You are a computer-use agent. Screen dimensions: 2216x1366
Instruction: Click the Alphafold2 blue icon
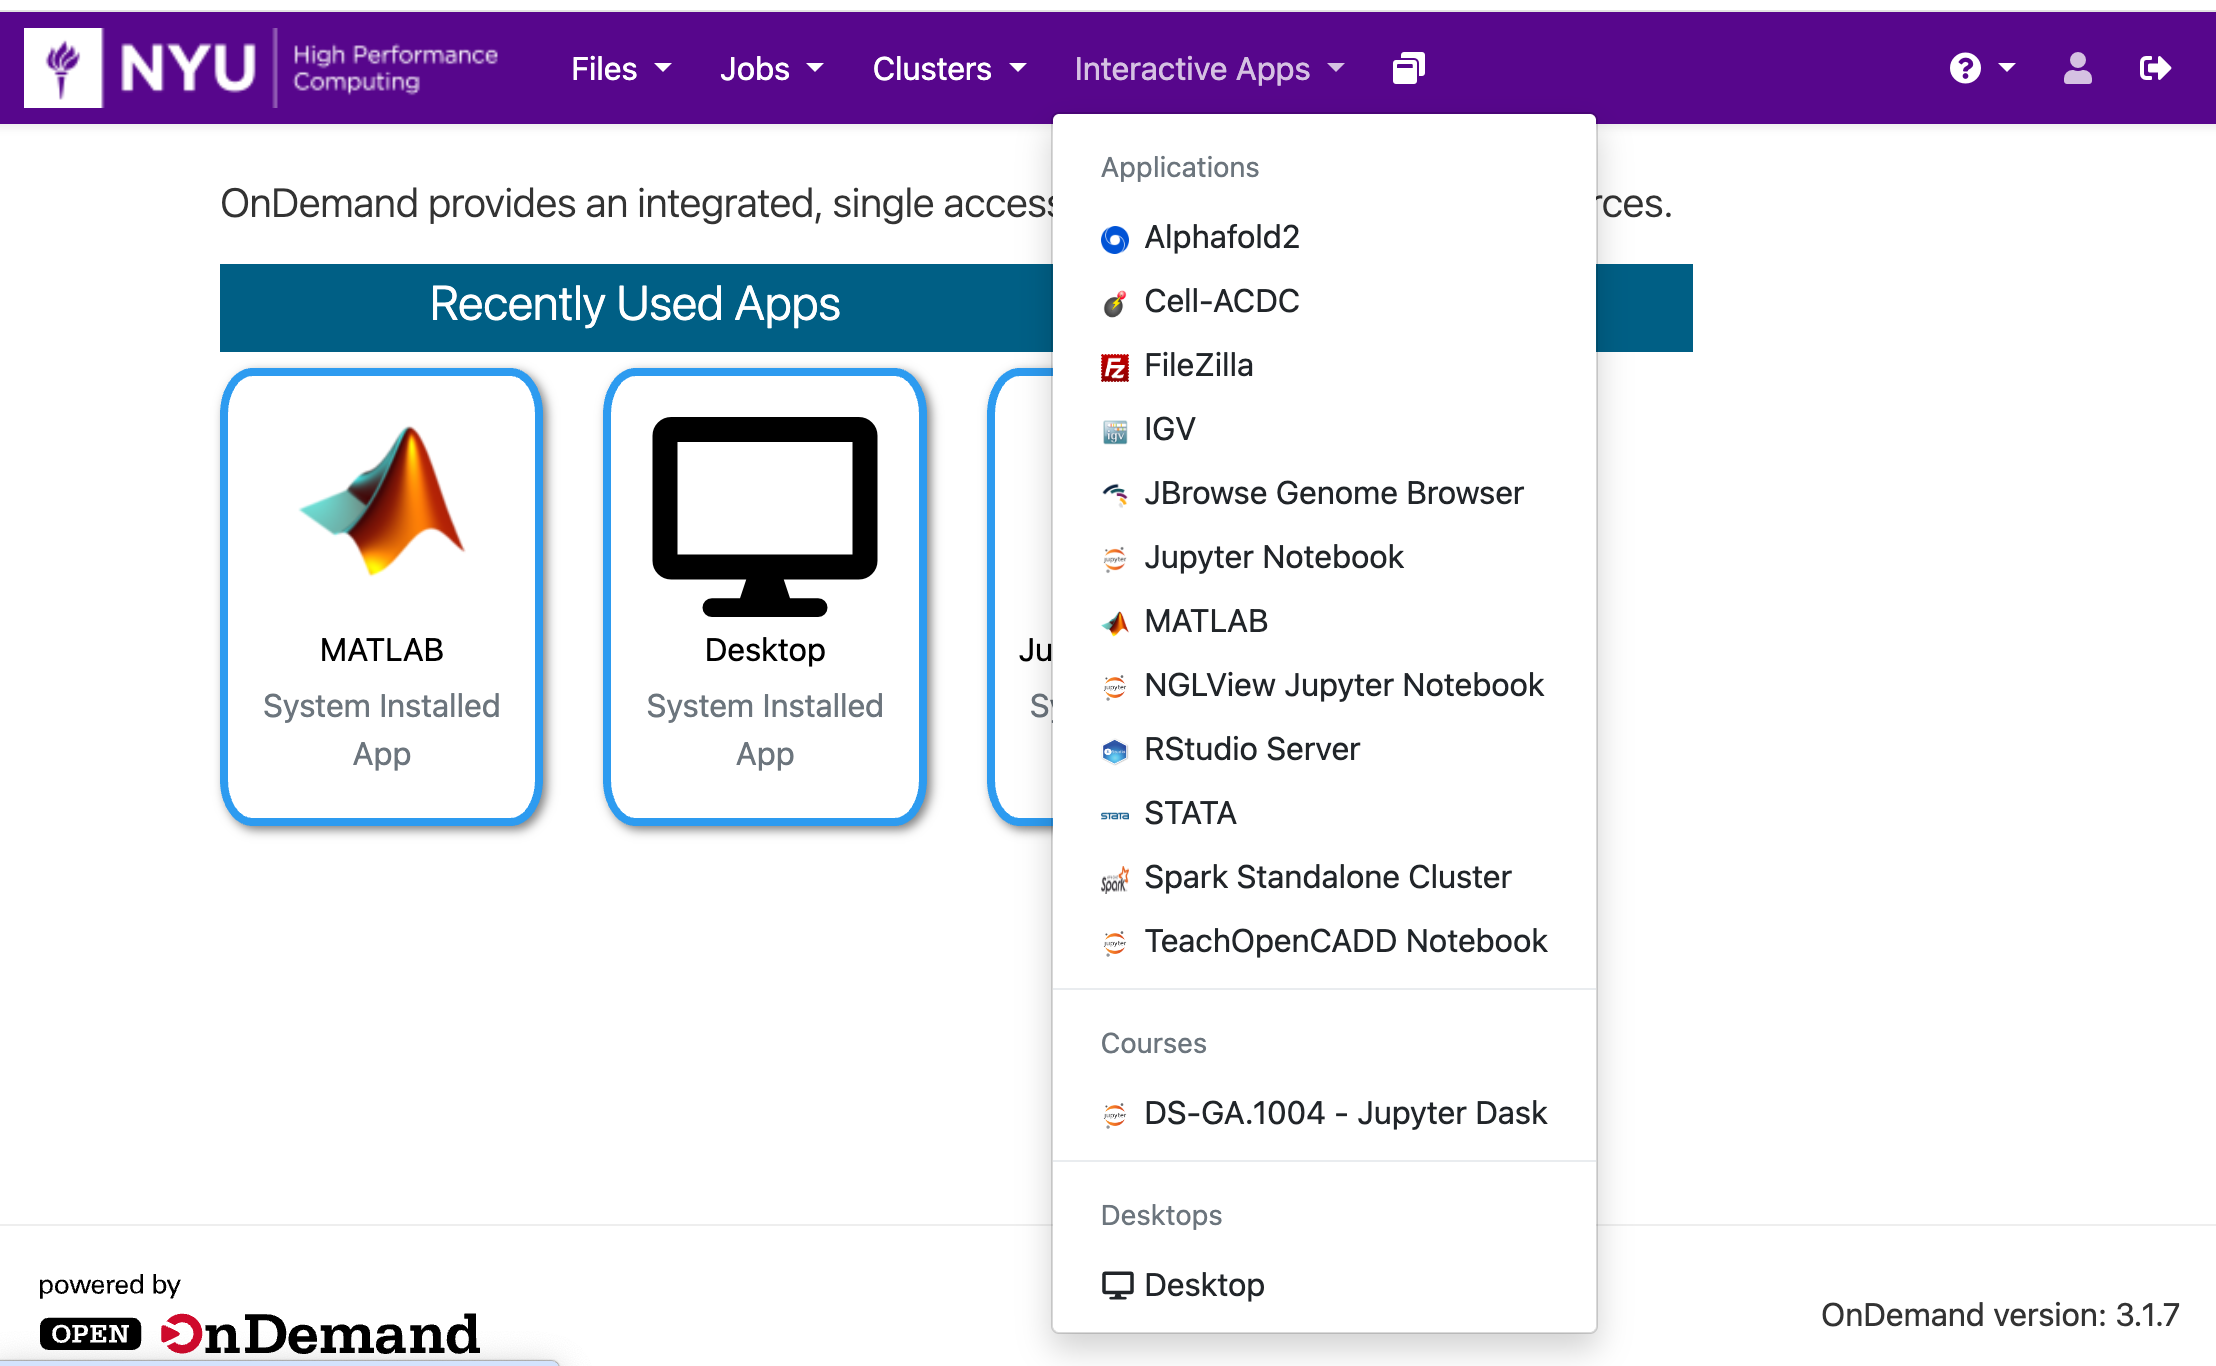1115,239
